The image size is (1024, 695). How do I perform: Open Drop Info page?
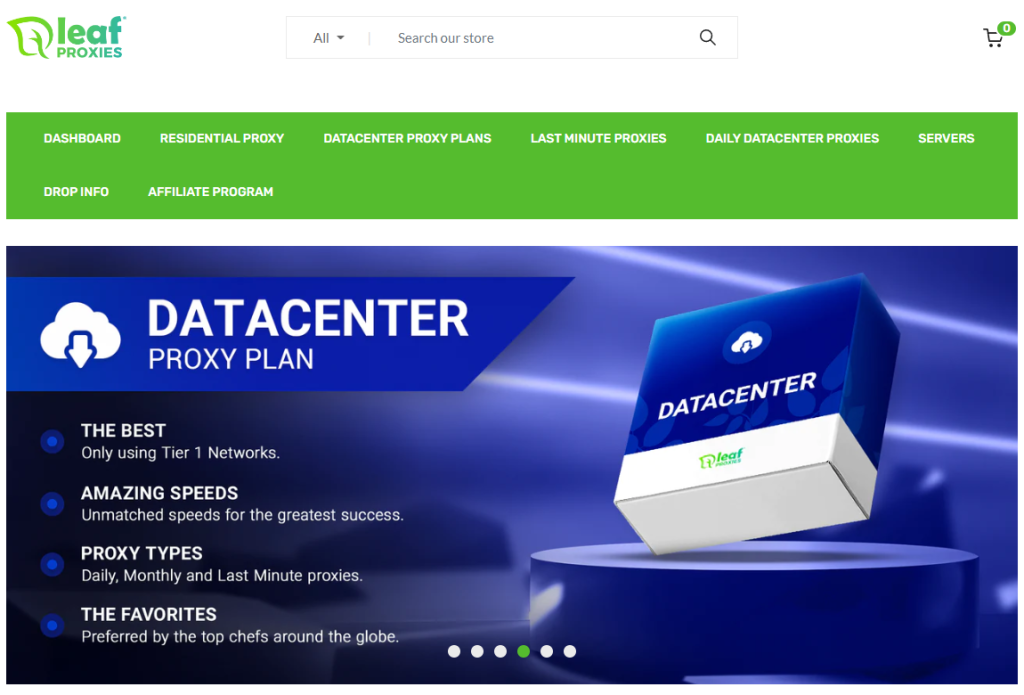coord(76,192)
